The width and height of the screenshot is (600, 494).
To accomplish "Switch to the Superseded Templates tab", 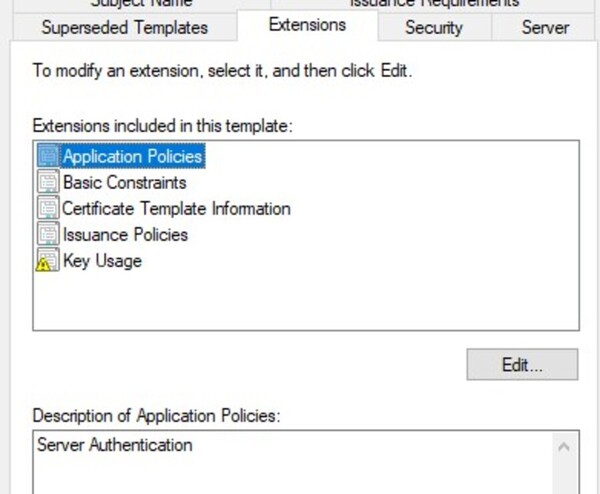I will pyautogui.click(x=124, y=27).
